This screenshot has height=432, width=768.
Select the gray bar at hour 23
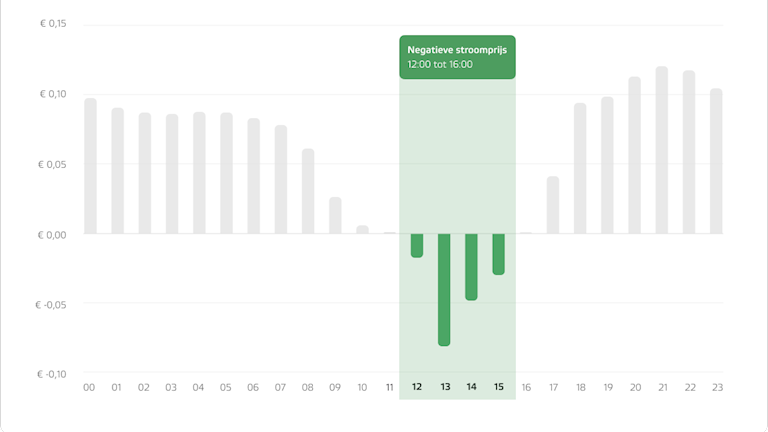(x=716, y=161)
